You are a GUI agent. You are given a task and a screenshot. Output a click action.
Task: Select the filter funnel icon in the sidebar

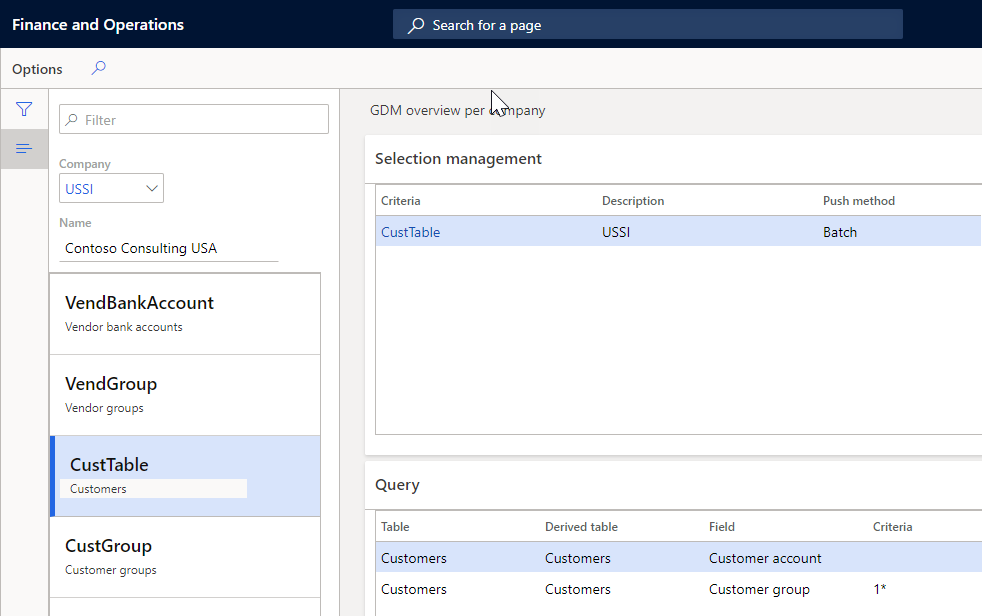click(24, 109)
